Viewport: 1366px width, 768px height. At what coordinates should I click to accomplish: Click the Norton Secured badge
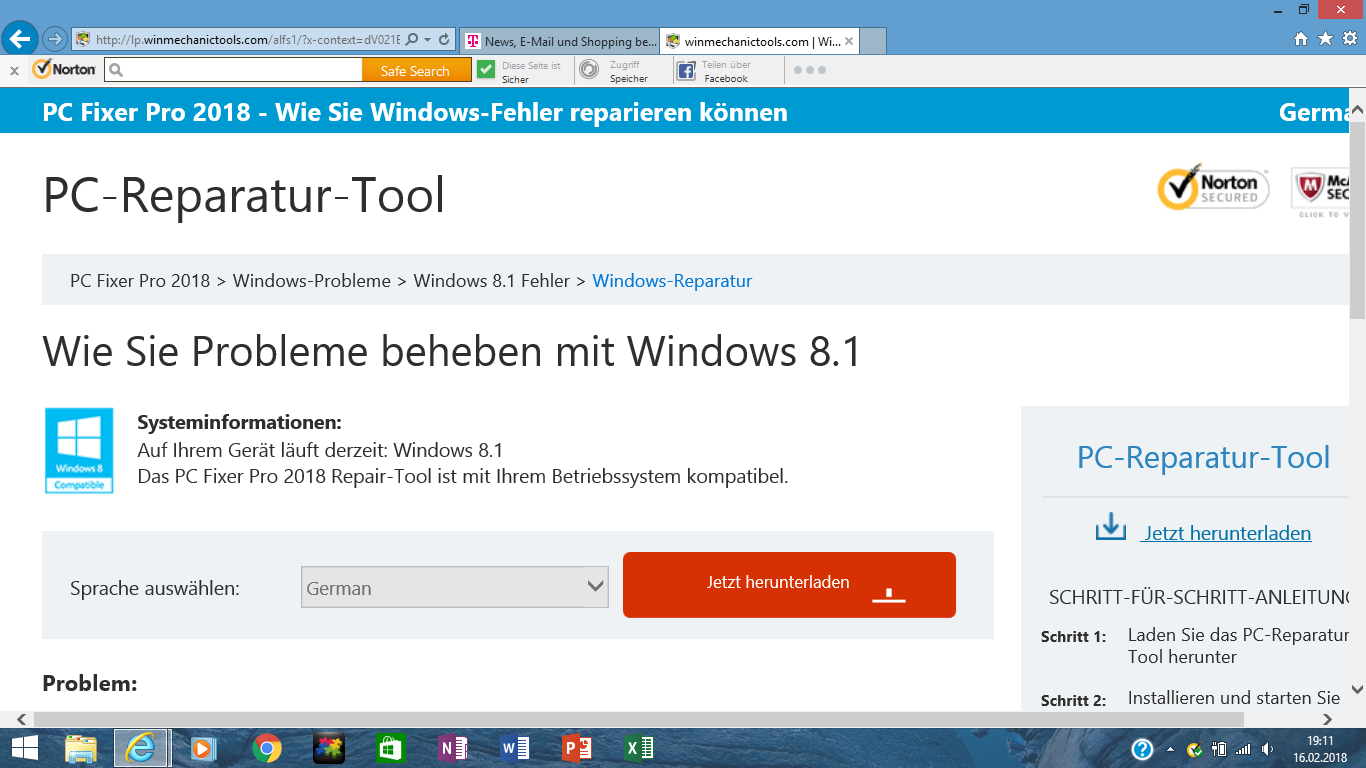coord(1213,188)
